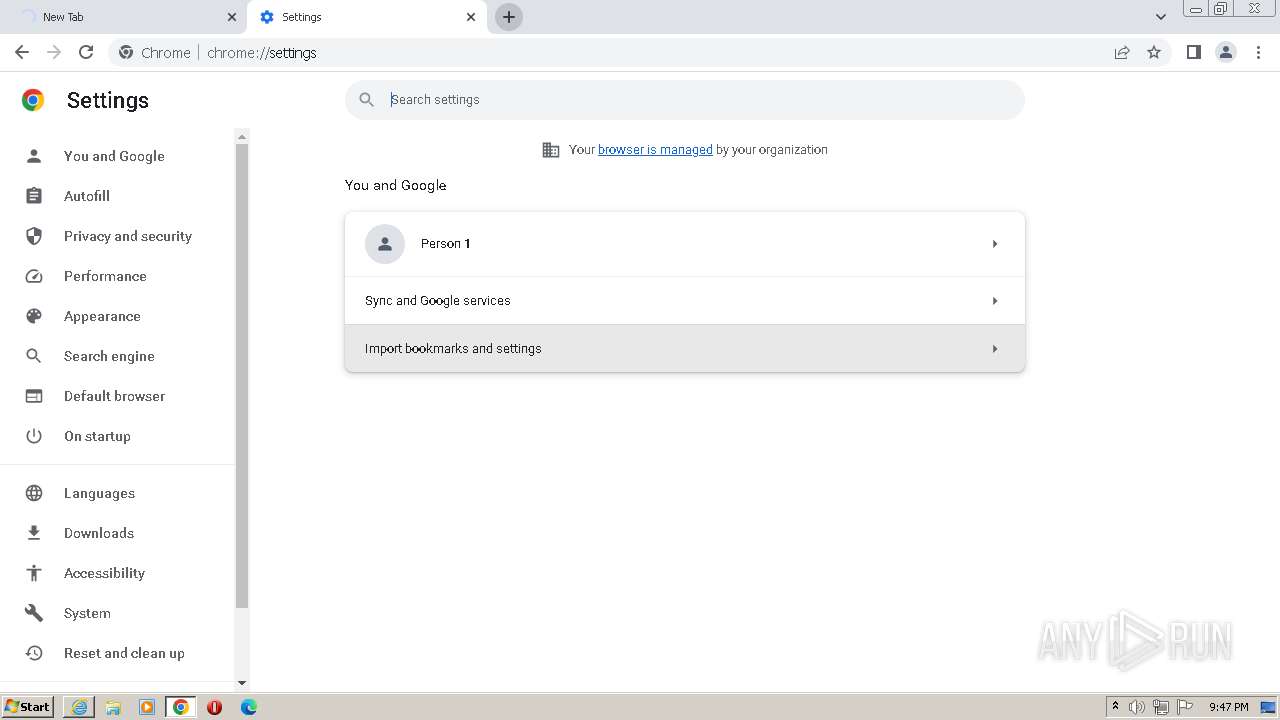Show hidden tray icons arrow
The width and height of the screenshot is (1280, 720).
click(1115, 707)
